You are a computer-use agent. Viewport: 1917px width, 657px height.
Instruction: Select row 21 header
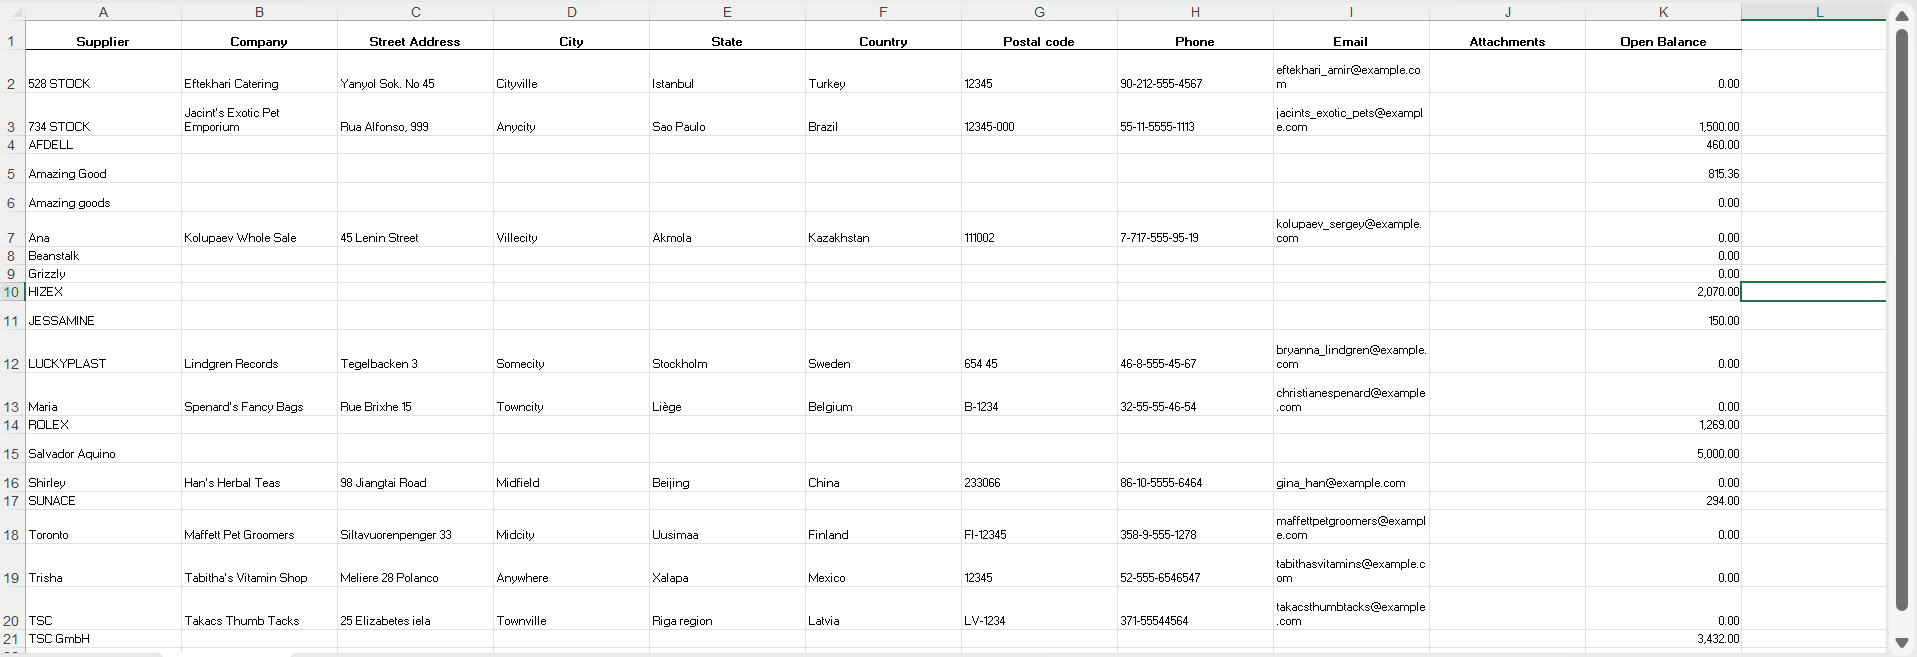tap(12, 639)
